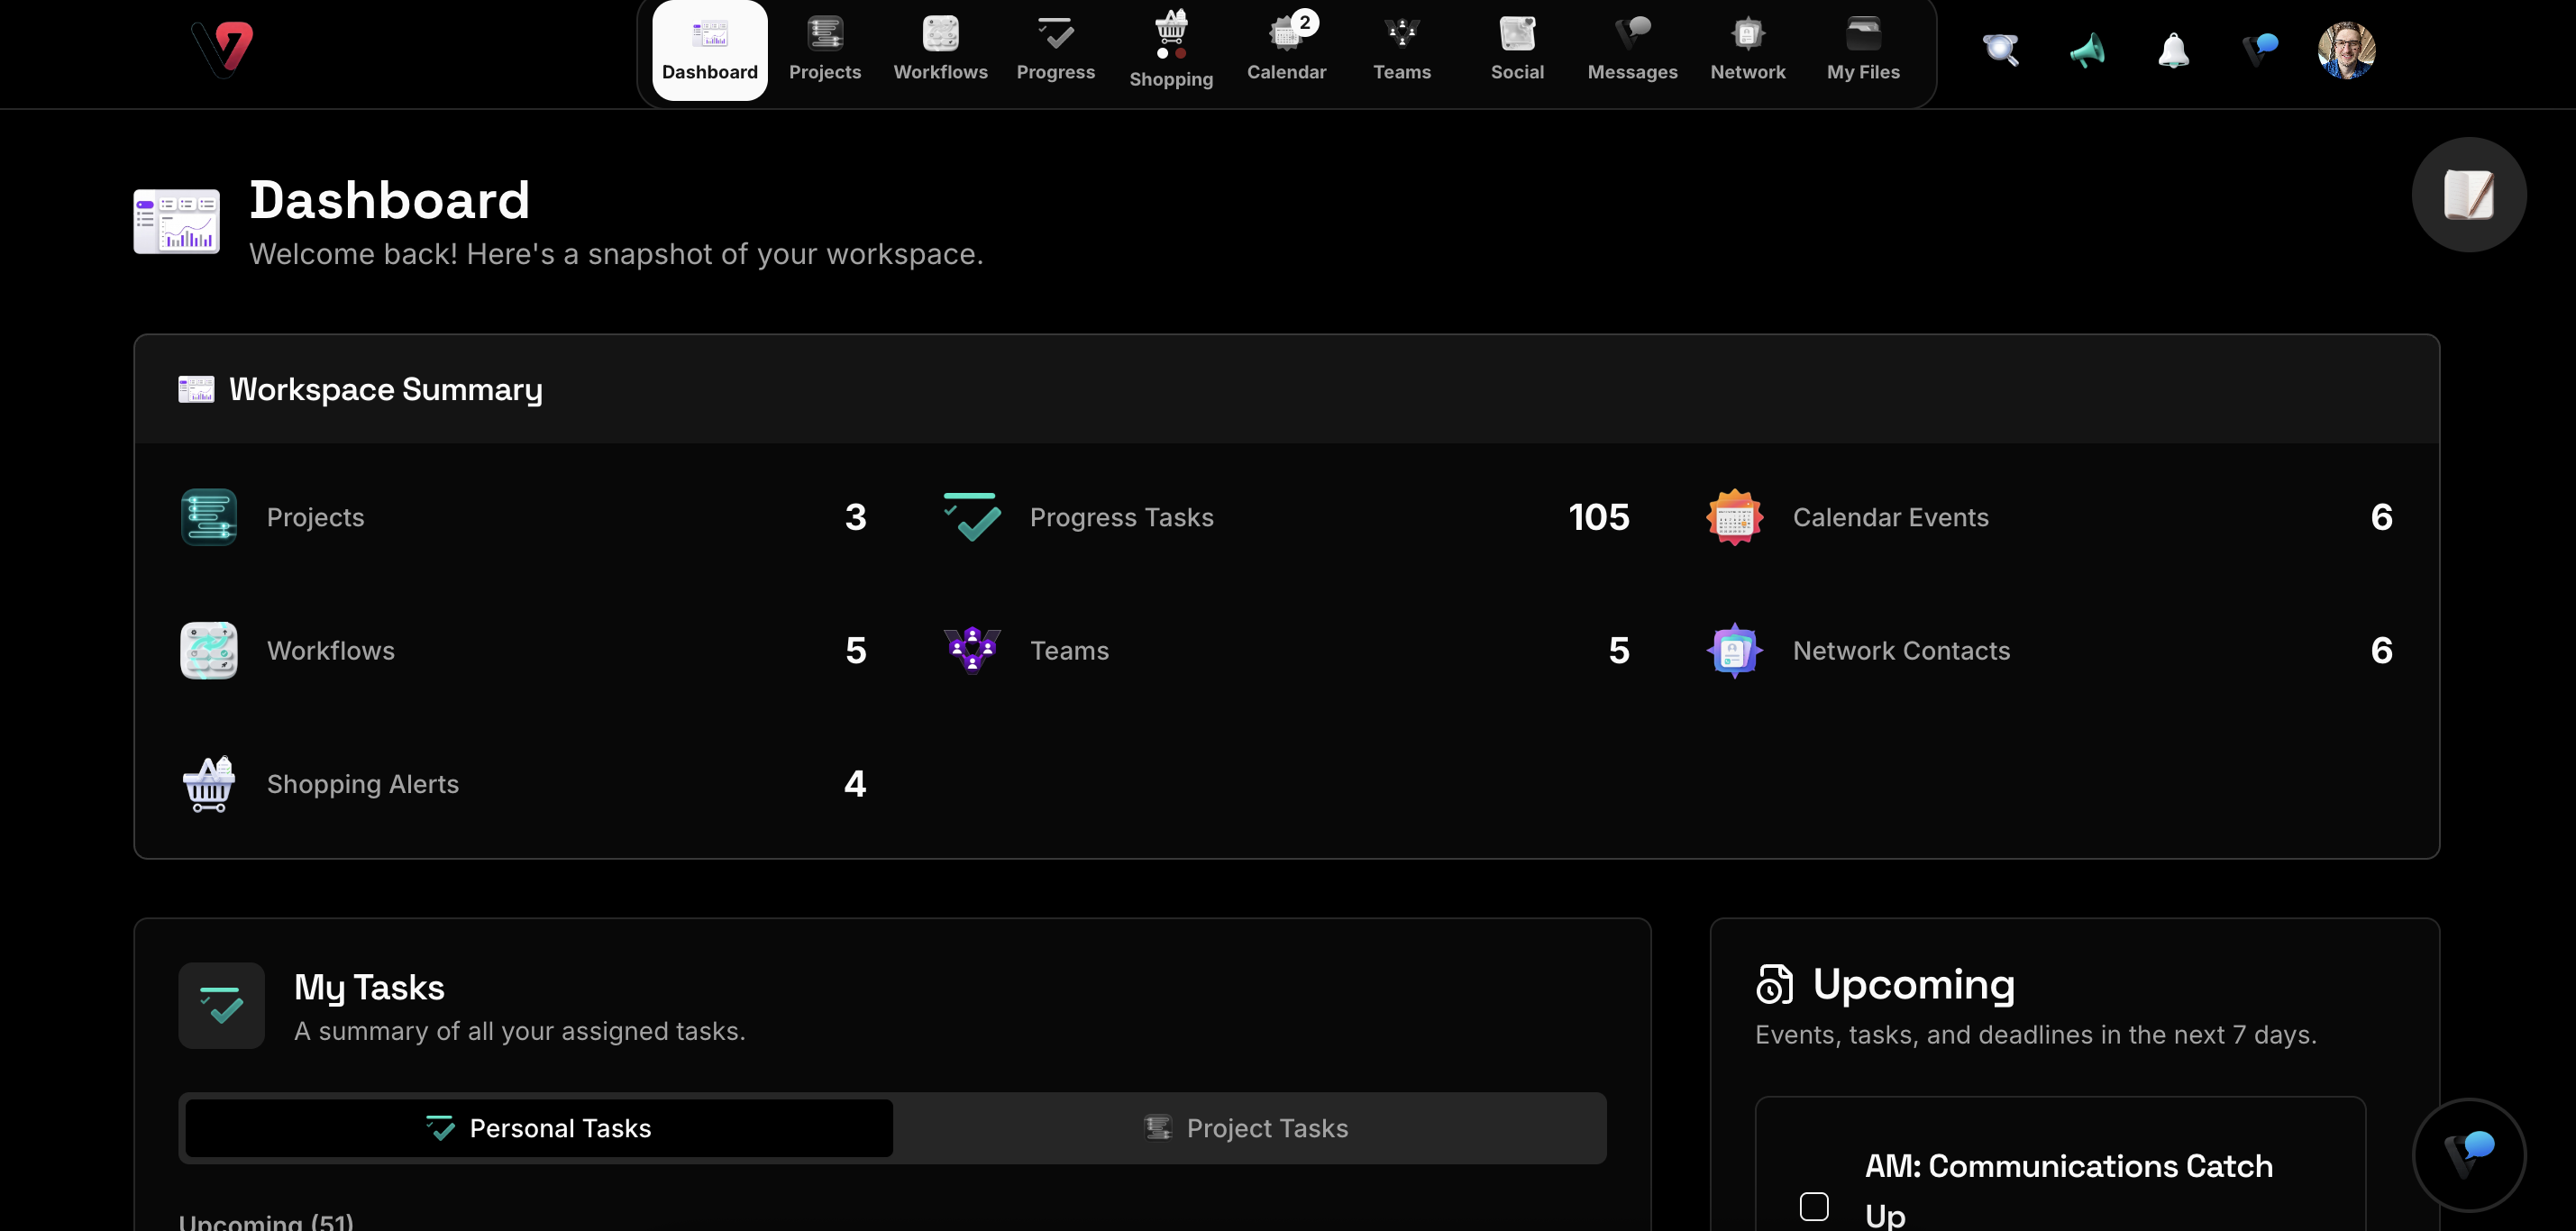Open the notepad floating button
2576x1231 pixels.
[2468, 194]
